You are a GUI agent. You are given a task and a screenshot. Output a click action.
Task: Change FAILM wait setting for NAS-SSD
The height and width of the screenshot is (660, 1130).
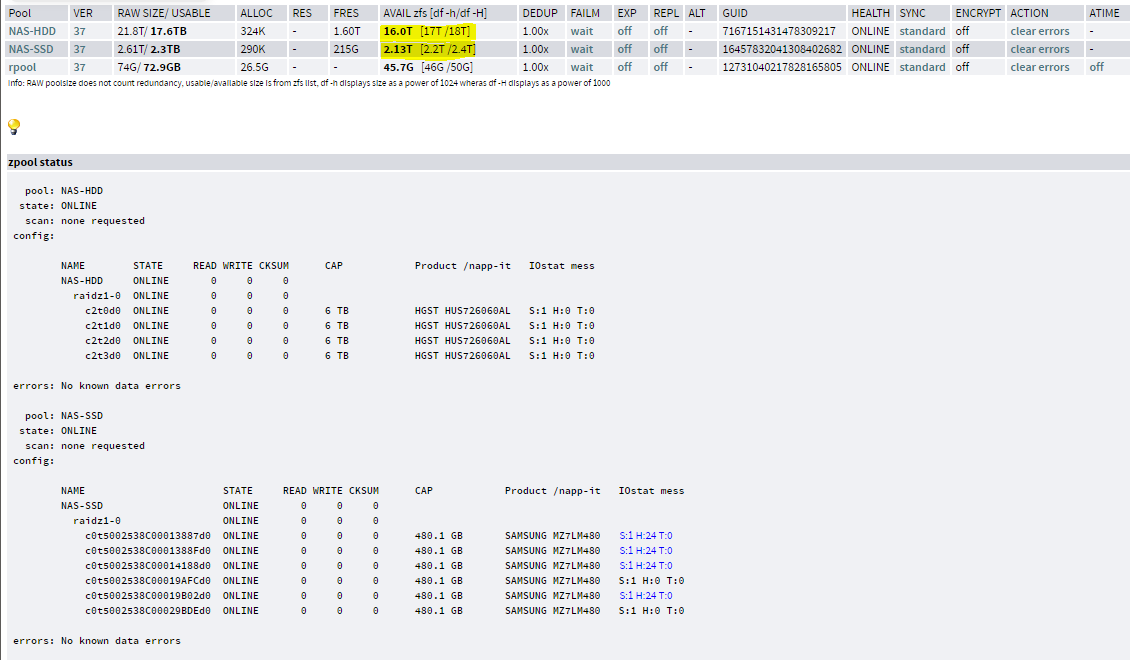(581, 49)
